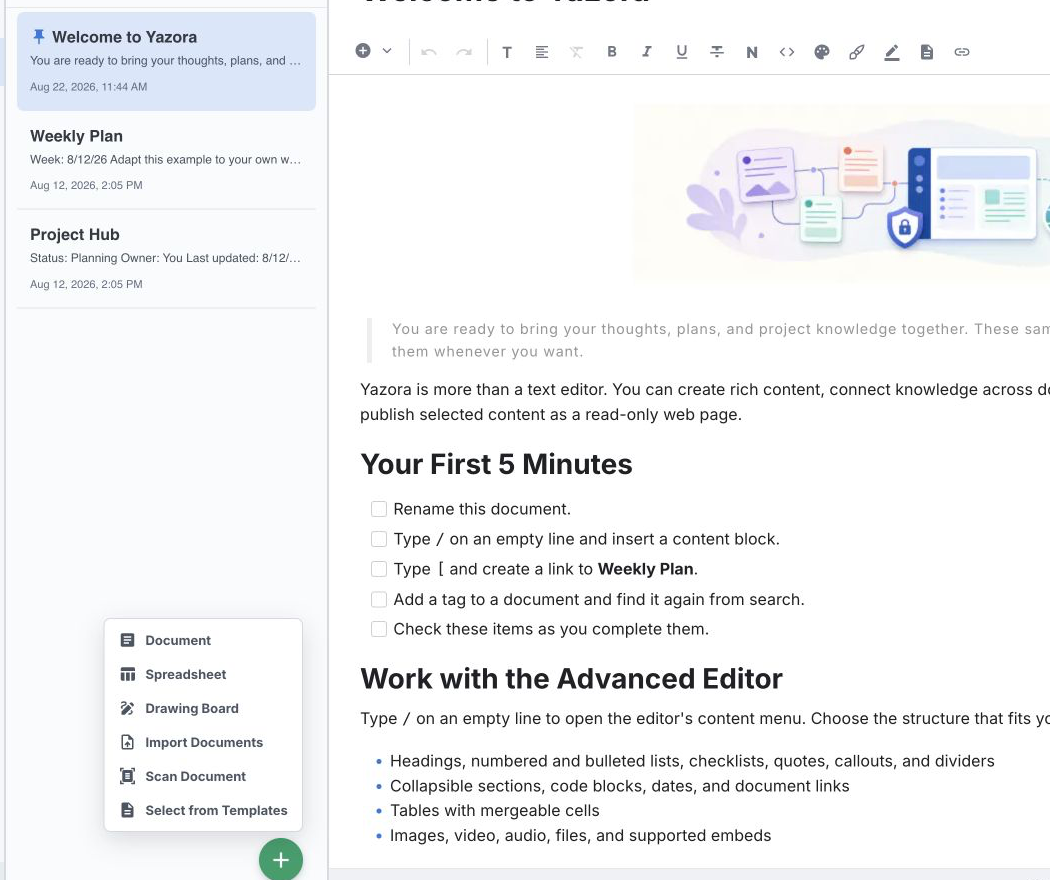This screenshot has height=880, width=1050.
Task: Open the text style T tool
Action: [x=507, y=52]
